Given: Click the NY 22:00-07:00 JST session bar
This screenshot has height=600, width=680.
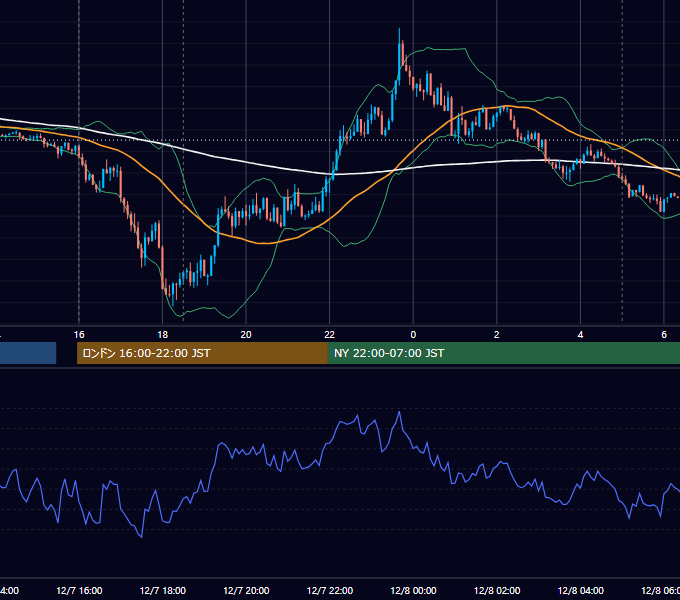Looking at the screenshot, I should [503, 353].
